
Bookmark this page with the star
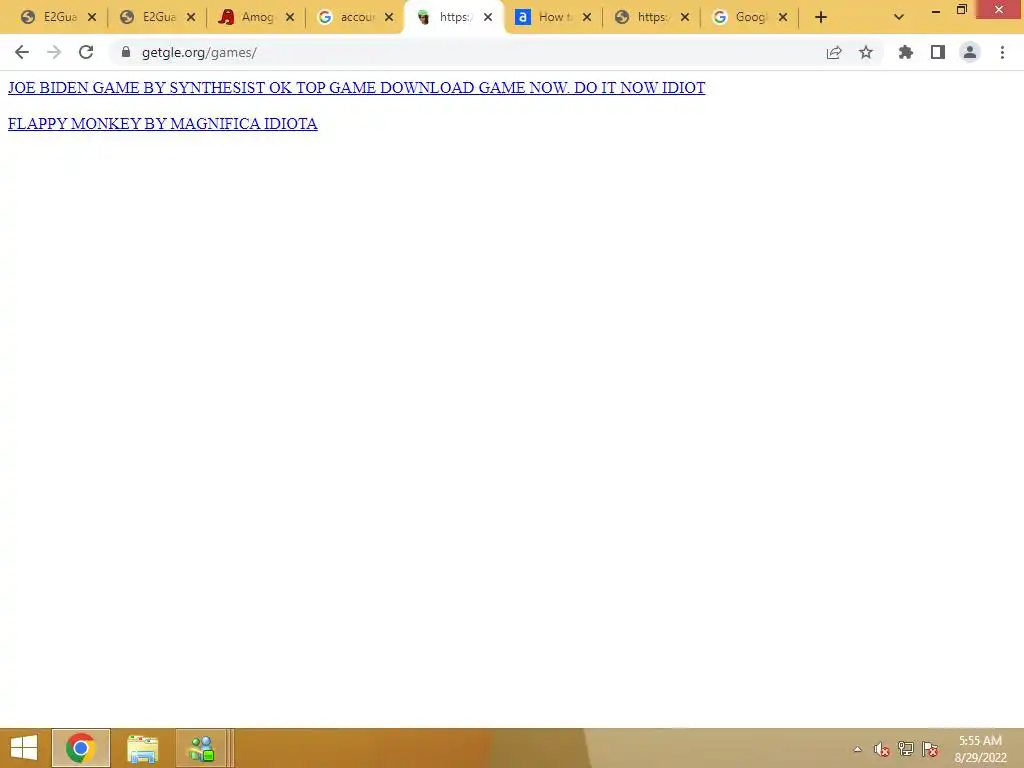pyautogui.click(x=866, y=52)
